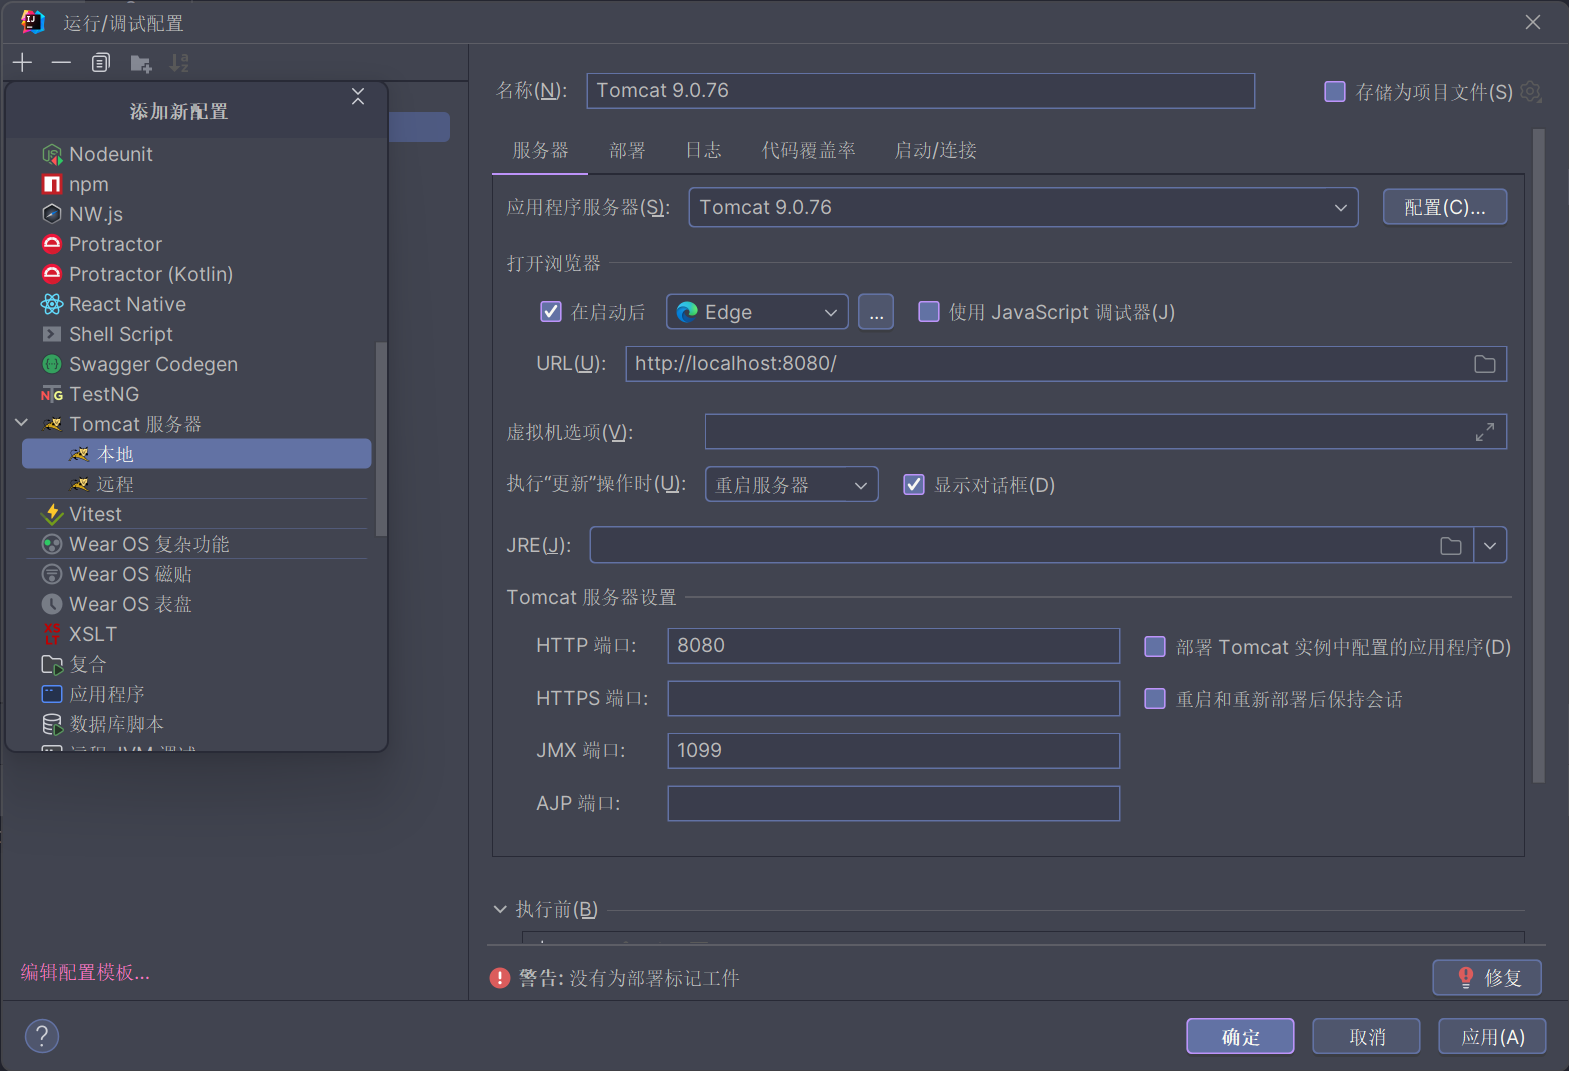The image size is (1569, 1071).
Task: Click the expand icon in VM options field
Action: click(x=1484, y=432)
